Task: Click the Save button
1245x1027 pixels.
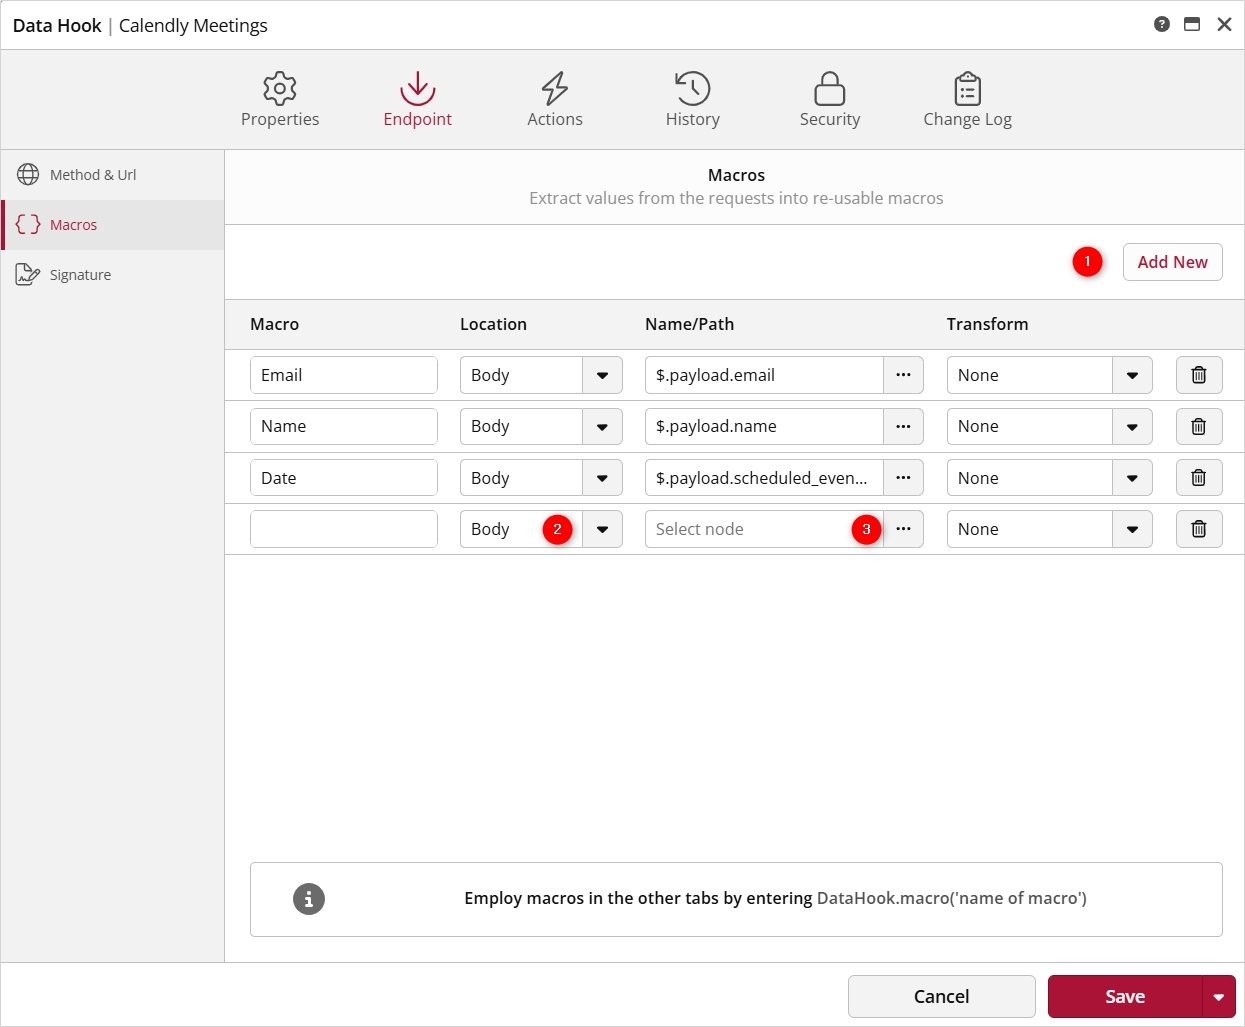Action: point(1125,997)
